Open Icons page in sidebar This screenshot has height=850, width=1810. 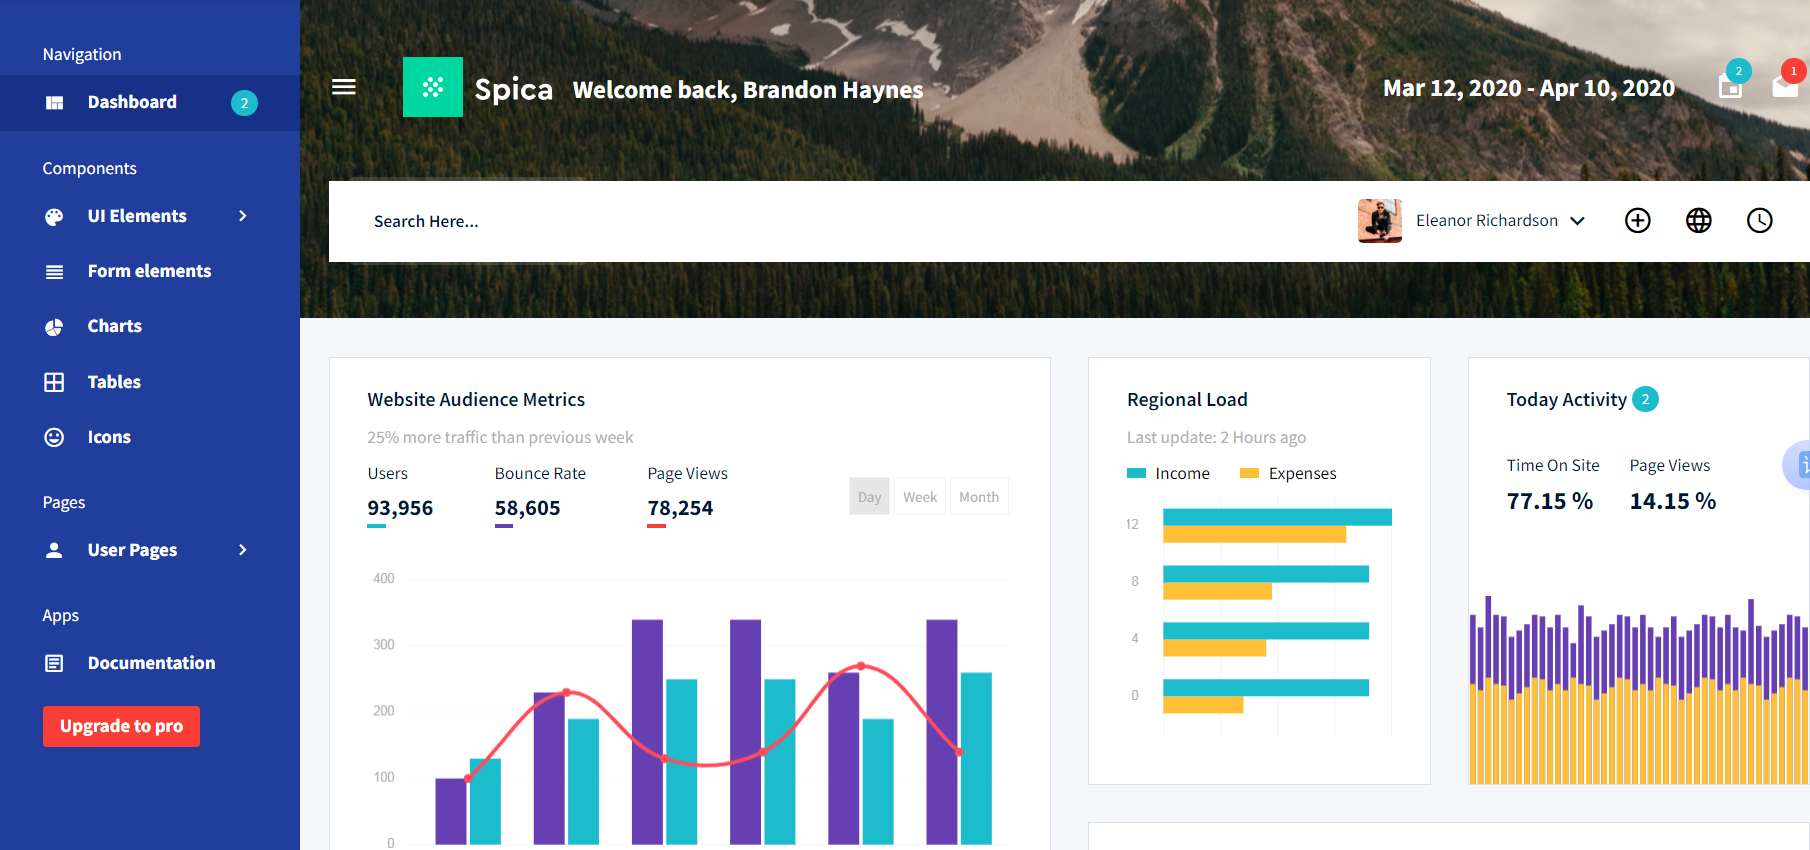pyautogui.click(x=109, y=437)
